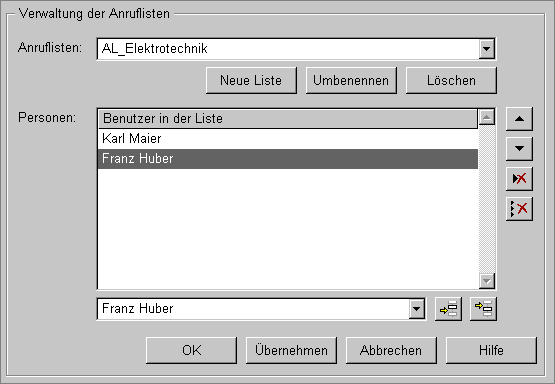Expand the Franz Huber person dropdown
This screenshot has height=384, width=555.
click(417, 309)
